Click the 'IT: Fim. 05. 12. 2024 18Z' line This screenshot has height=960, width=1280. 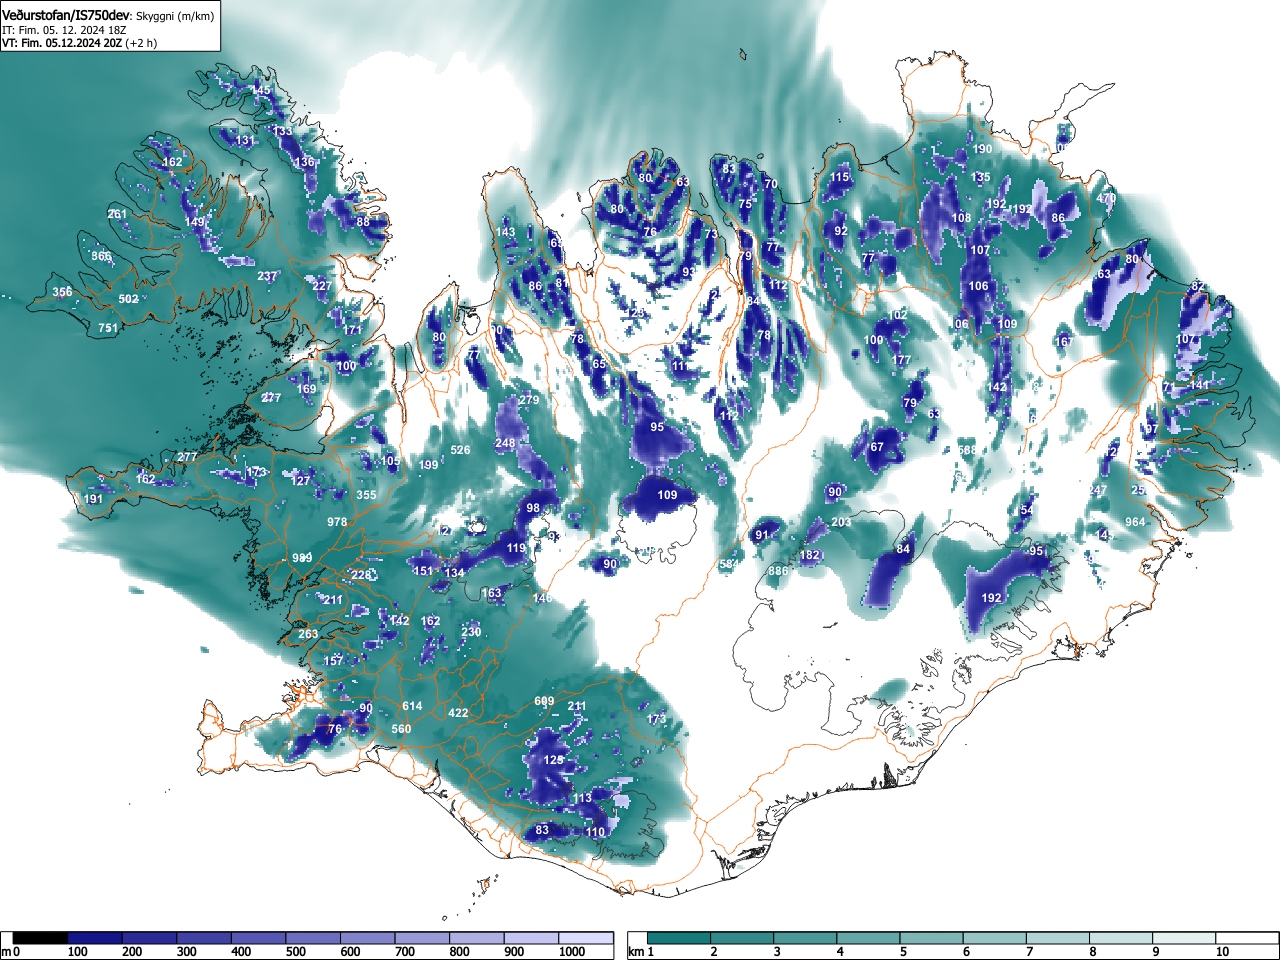(x=64, y=30)
